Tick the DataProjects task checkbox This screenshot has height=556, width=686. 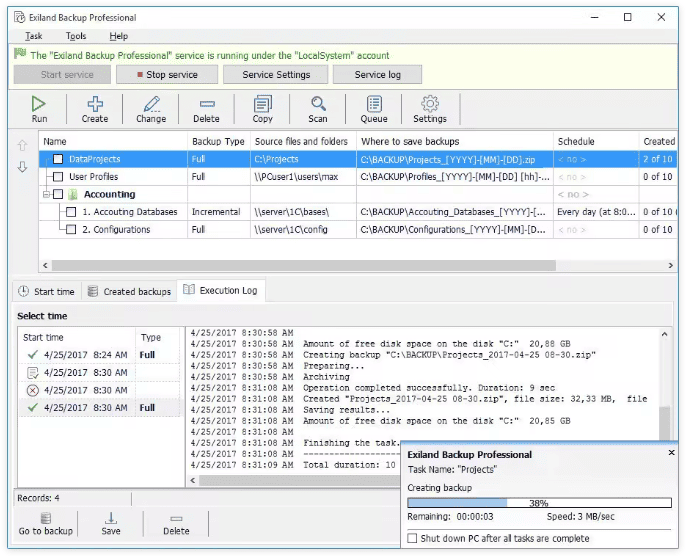pos(58,159)
